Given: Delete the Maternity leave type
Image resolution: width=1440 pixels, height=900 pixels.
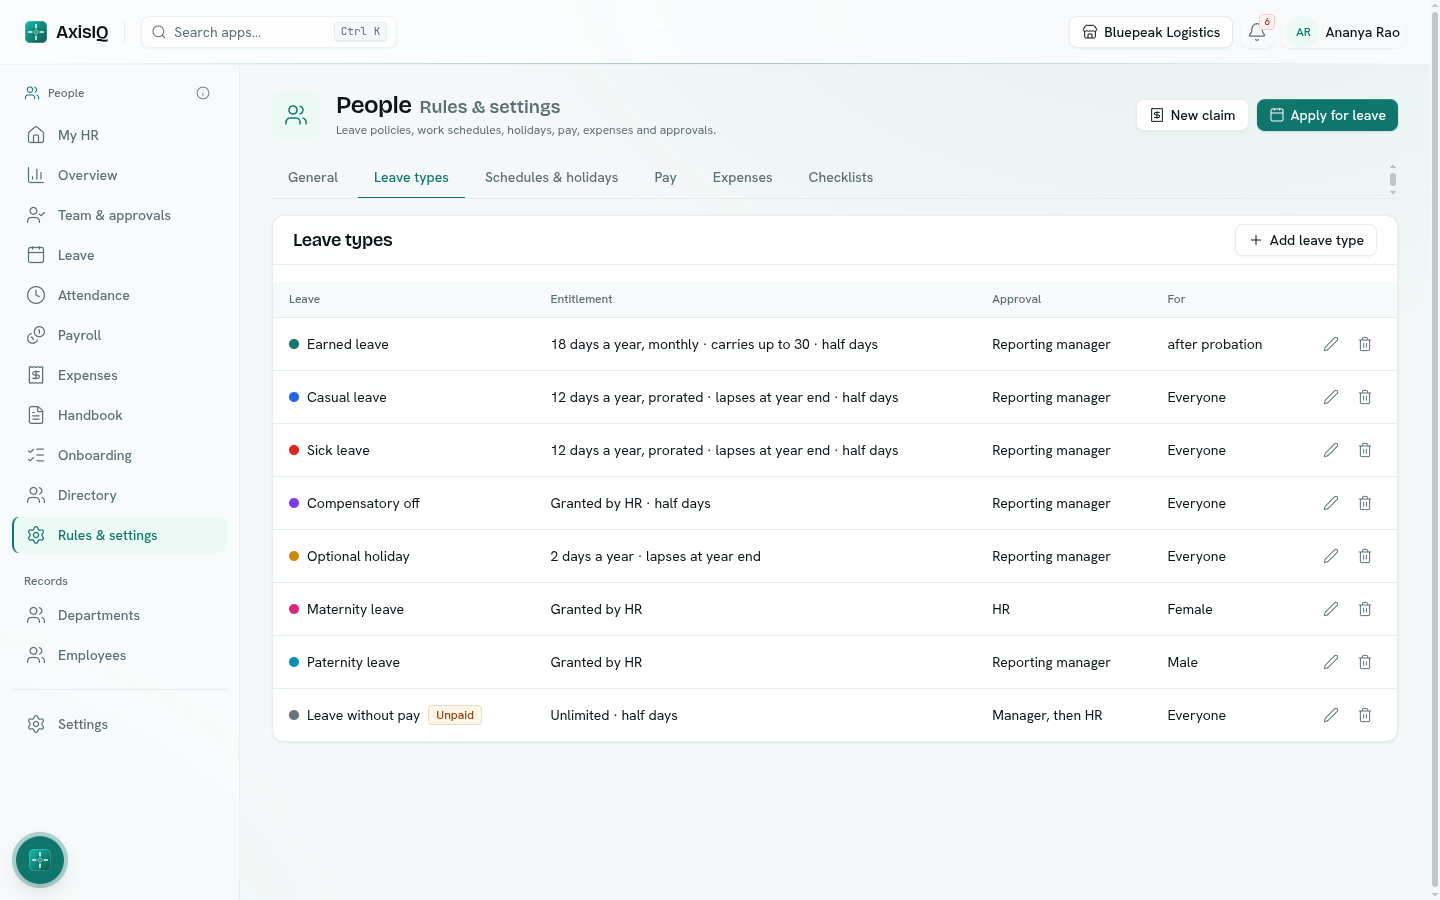Looking at the screenshot, I should [1365, 609].
